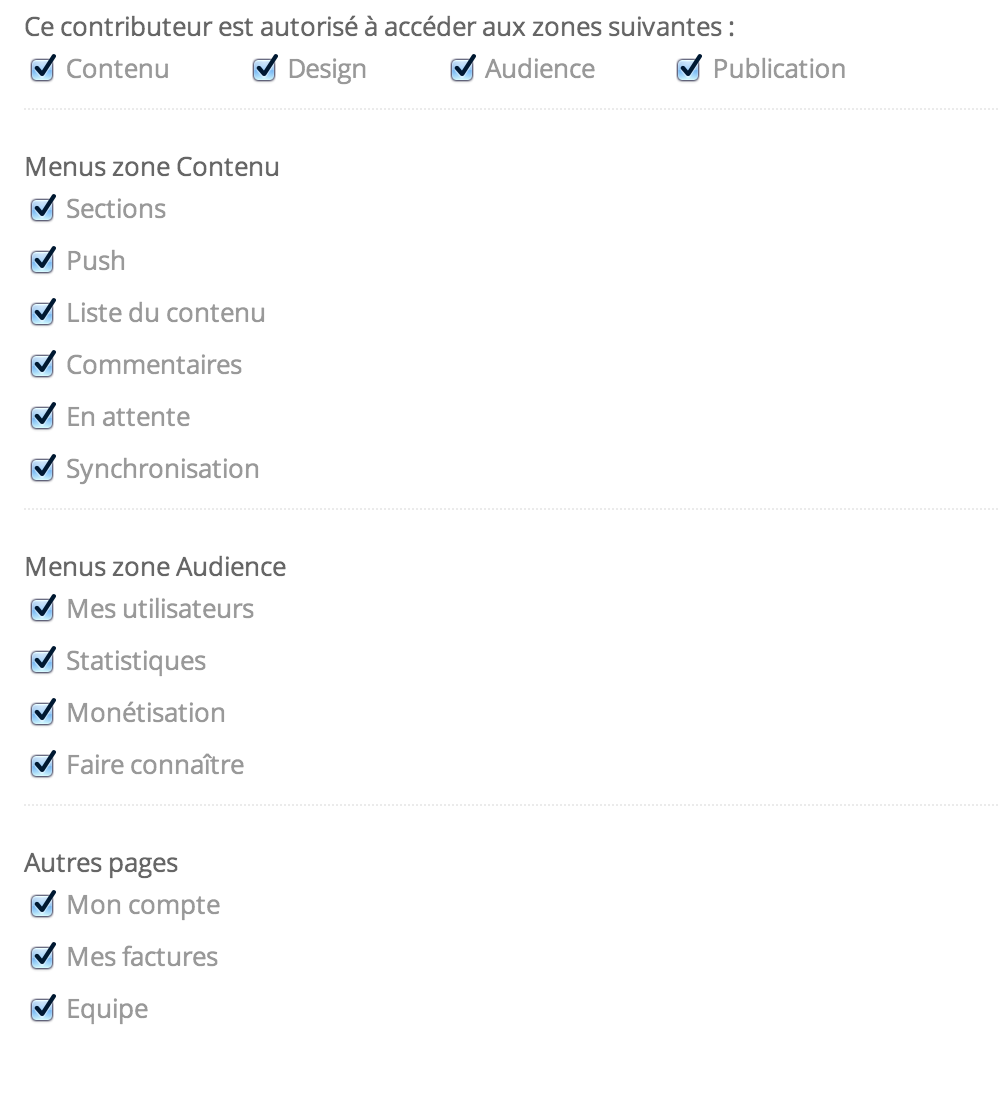Uncheck the Liste du contenu checkbox
Image resolution: width=1000 pixels, height=1100 pixels.
pos(42,314)
